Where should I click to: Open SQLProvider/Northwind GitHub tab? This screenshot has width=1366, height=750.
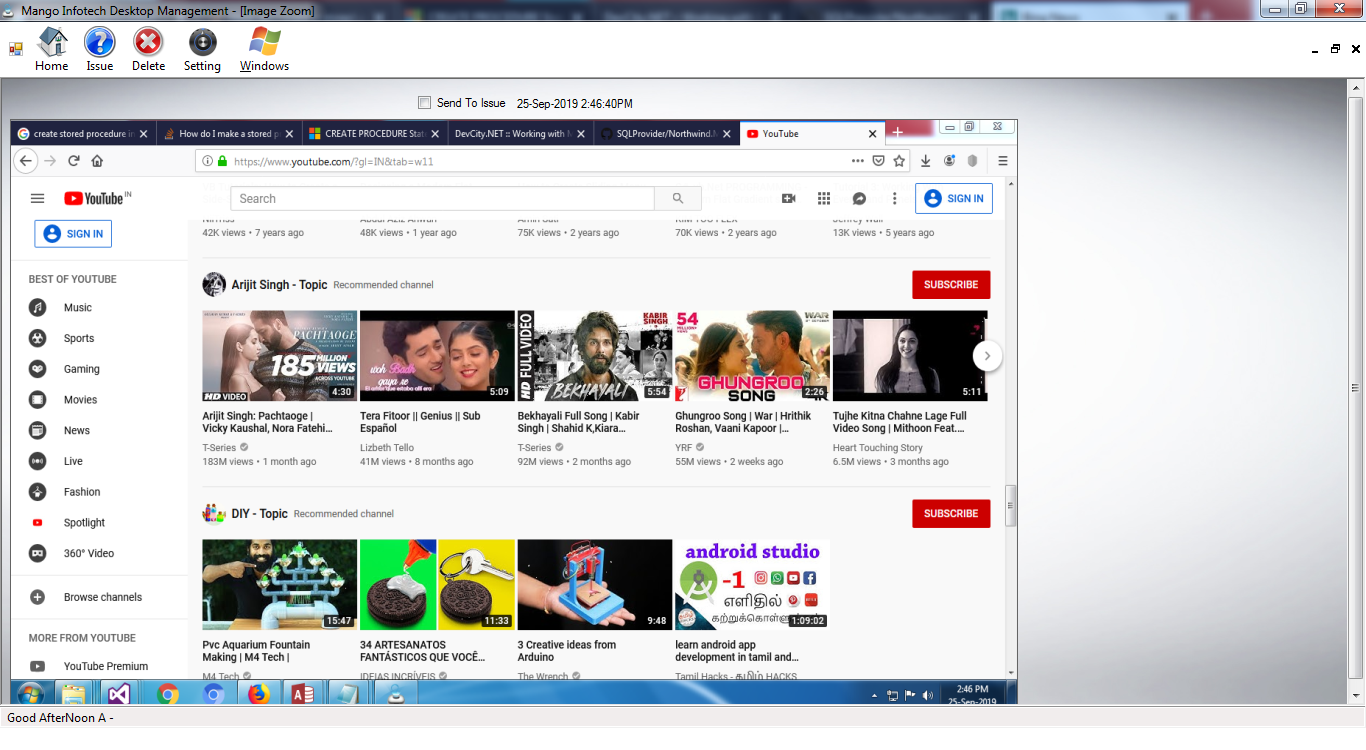coord(665,133)
